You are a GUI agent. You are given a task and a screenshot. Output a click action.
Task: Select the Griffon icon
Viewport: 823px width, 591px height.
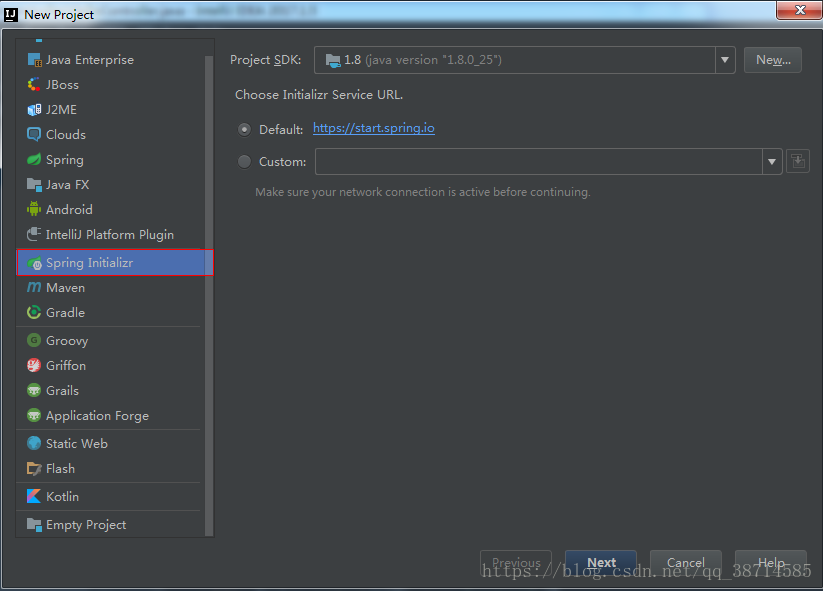tap(34, 365)
